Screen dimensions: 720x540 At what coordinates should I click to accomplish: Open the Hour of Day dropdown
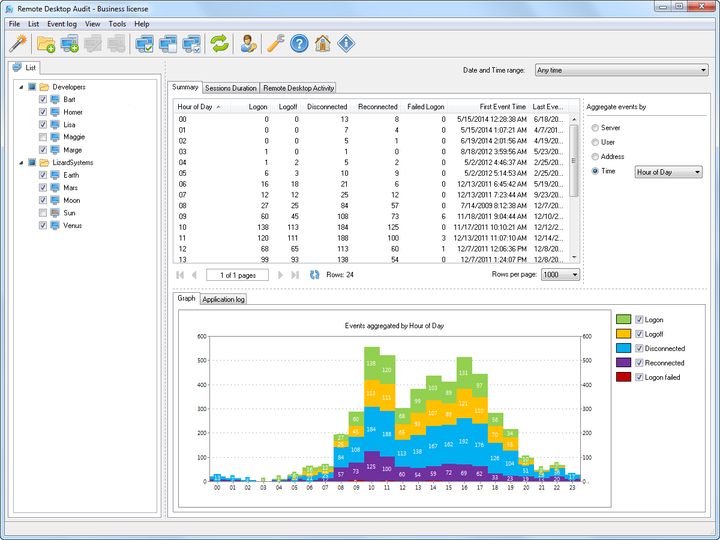pyautogui.click(x=668, y=172)
